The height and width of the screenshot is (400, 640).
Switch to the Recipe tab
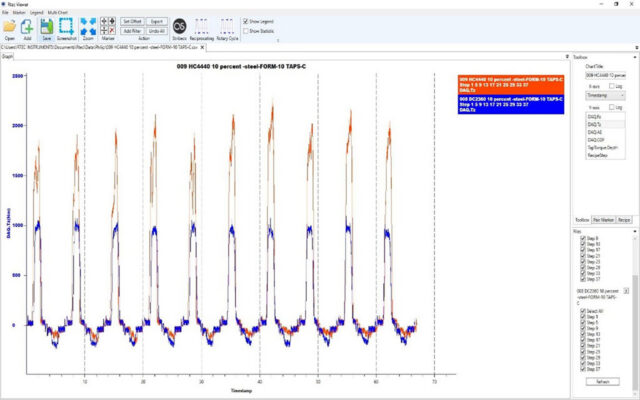pos(624,220)
